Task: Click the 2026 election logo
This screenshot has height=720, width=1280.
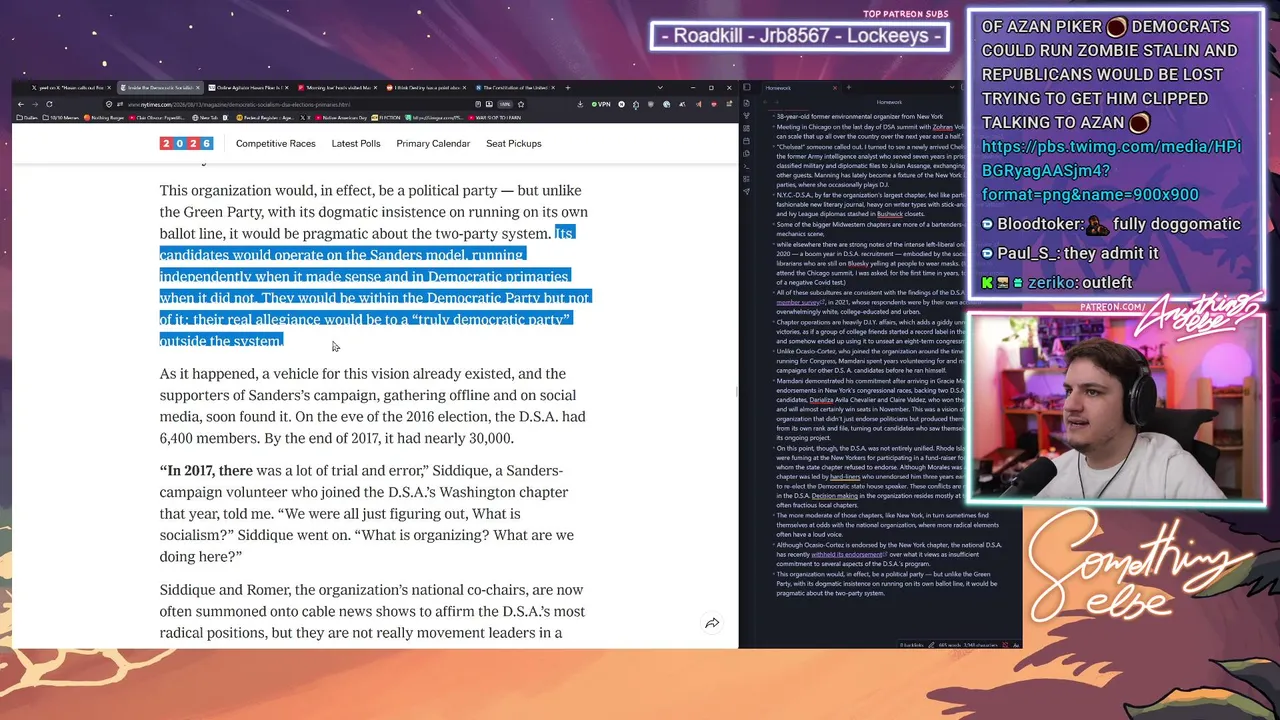Action: (x=186, y=143)
